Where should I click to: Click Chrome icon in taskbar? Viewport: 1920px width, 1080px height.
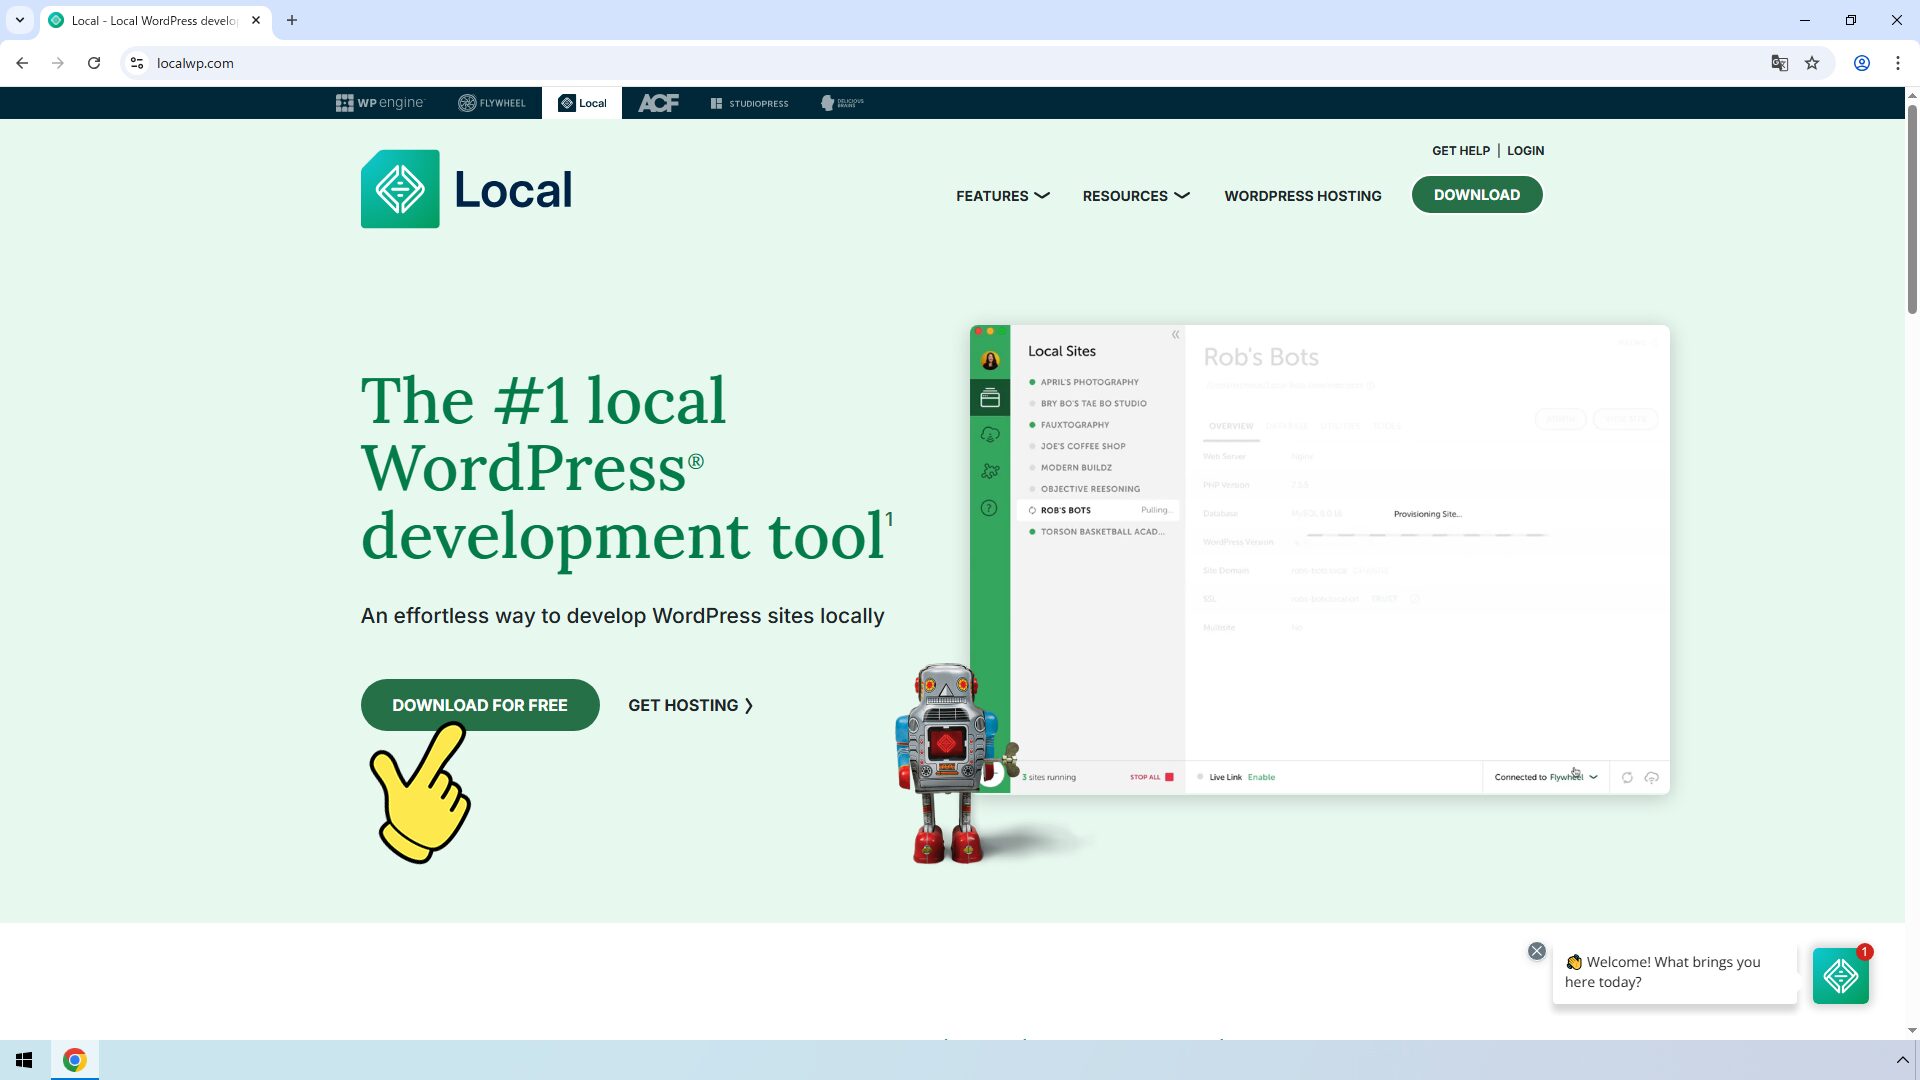click(x=75, y=1060)
